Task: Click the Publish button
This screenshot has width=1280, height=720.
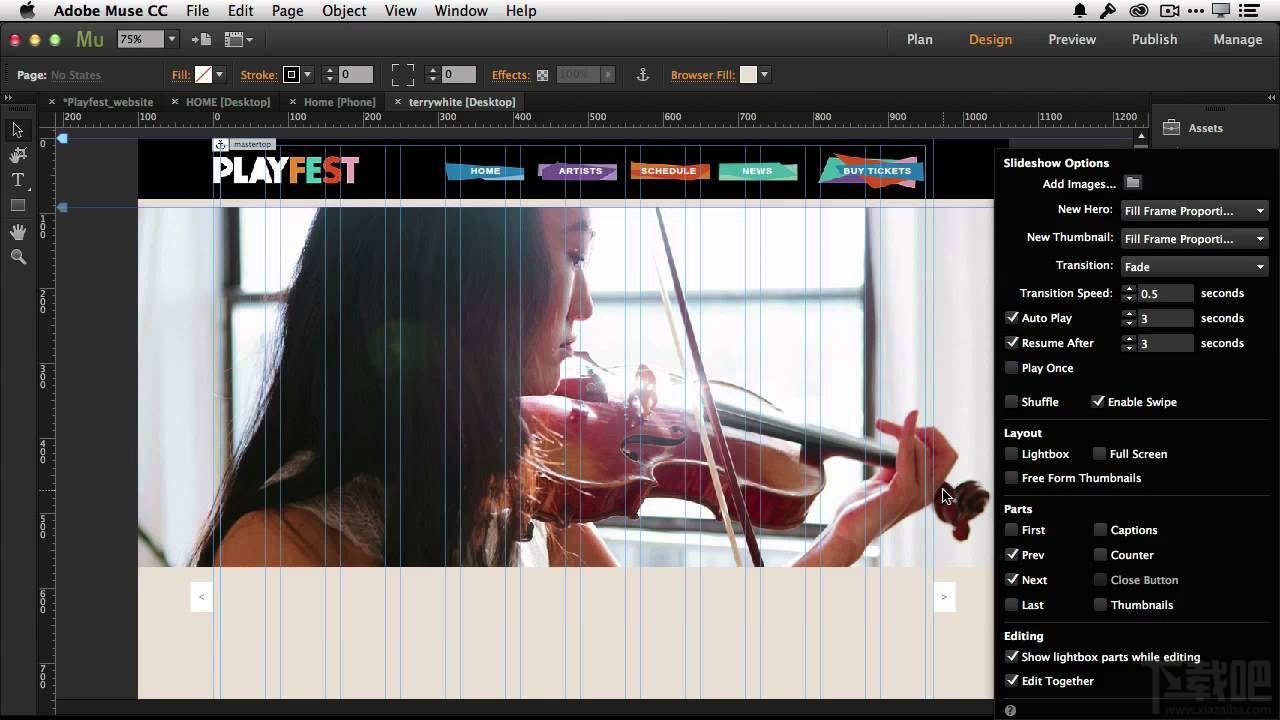Action: 1154,39
